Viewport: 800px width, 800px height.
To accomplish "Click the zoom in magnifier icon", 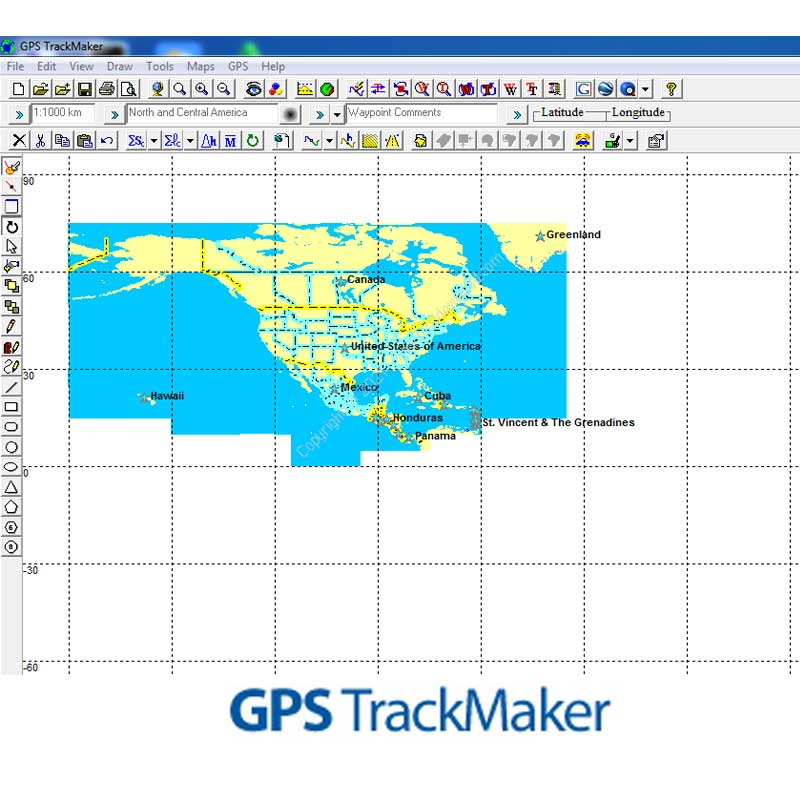I will pos(202,89).
